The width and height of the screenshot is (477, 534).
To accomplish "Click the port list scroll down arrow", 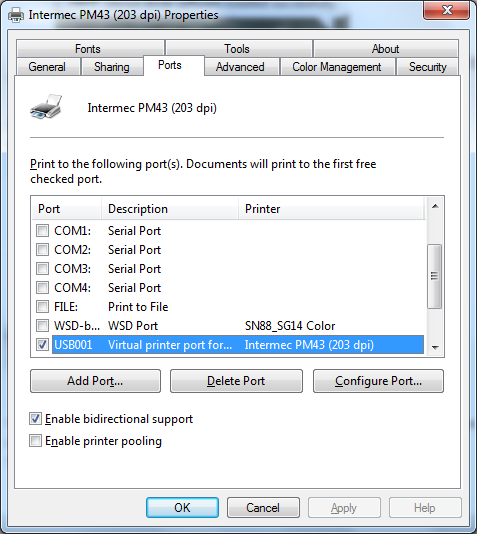I will click(x=435, y=347).
